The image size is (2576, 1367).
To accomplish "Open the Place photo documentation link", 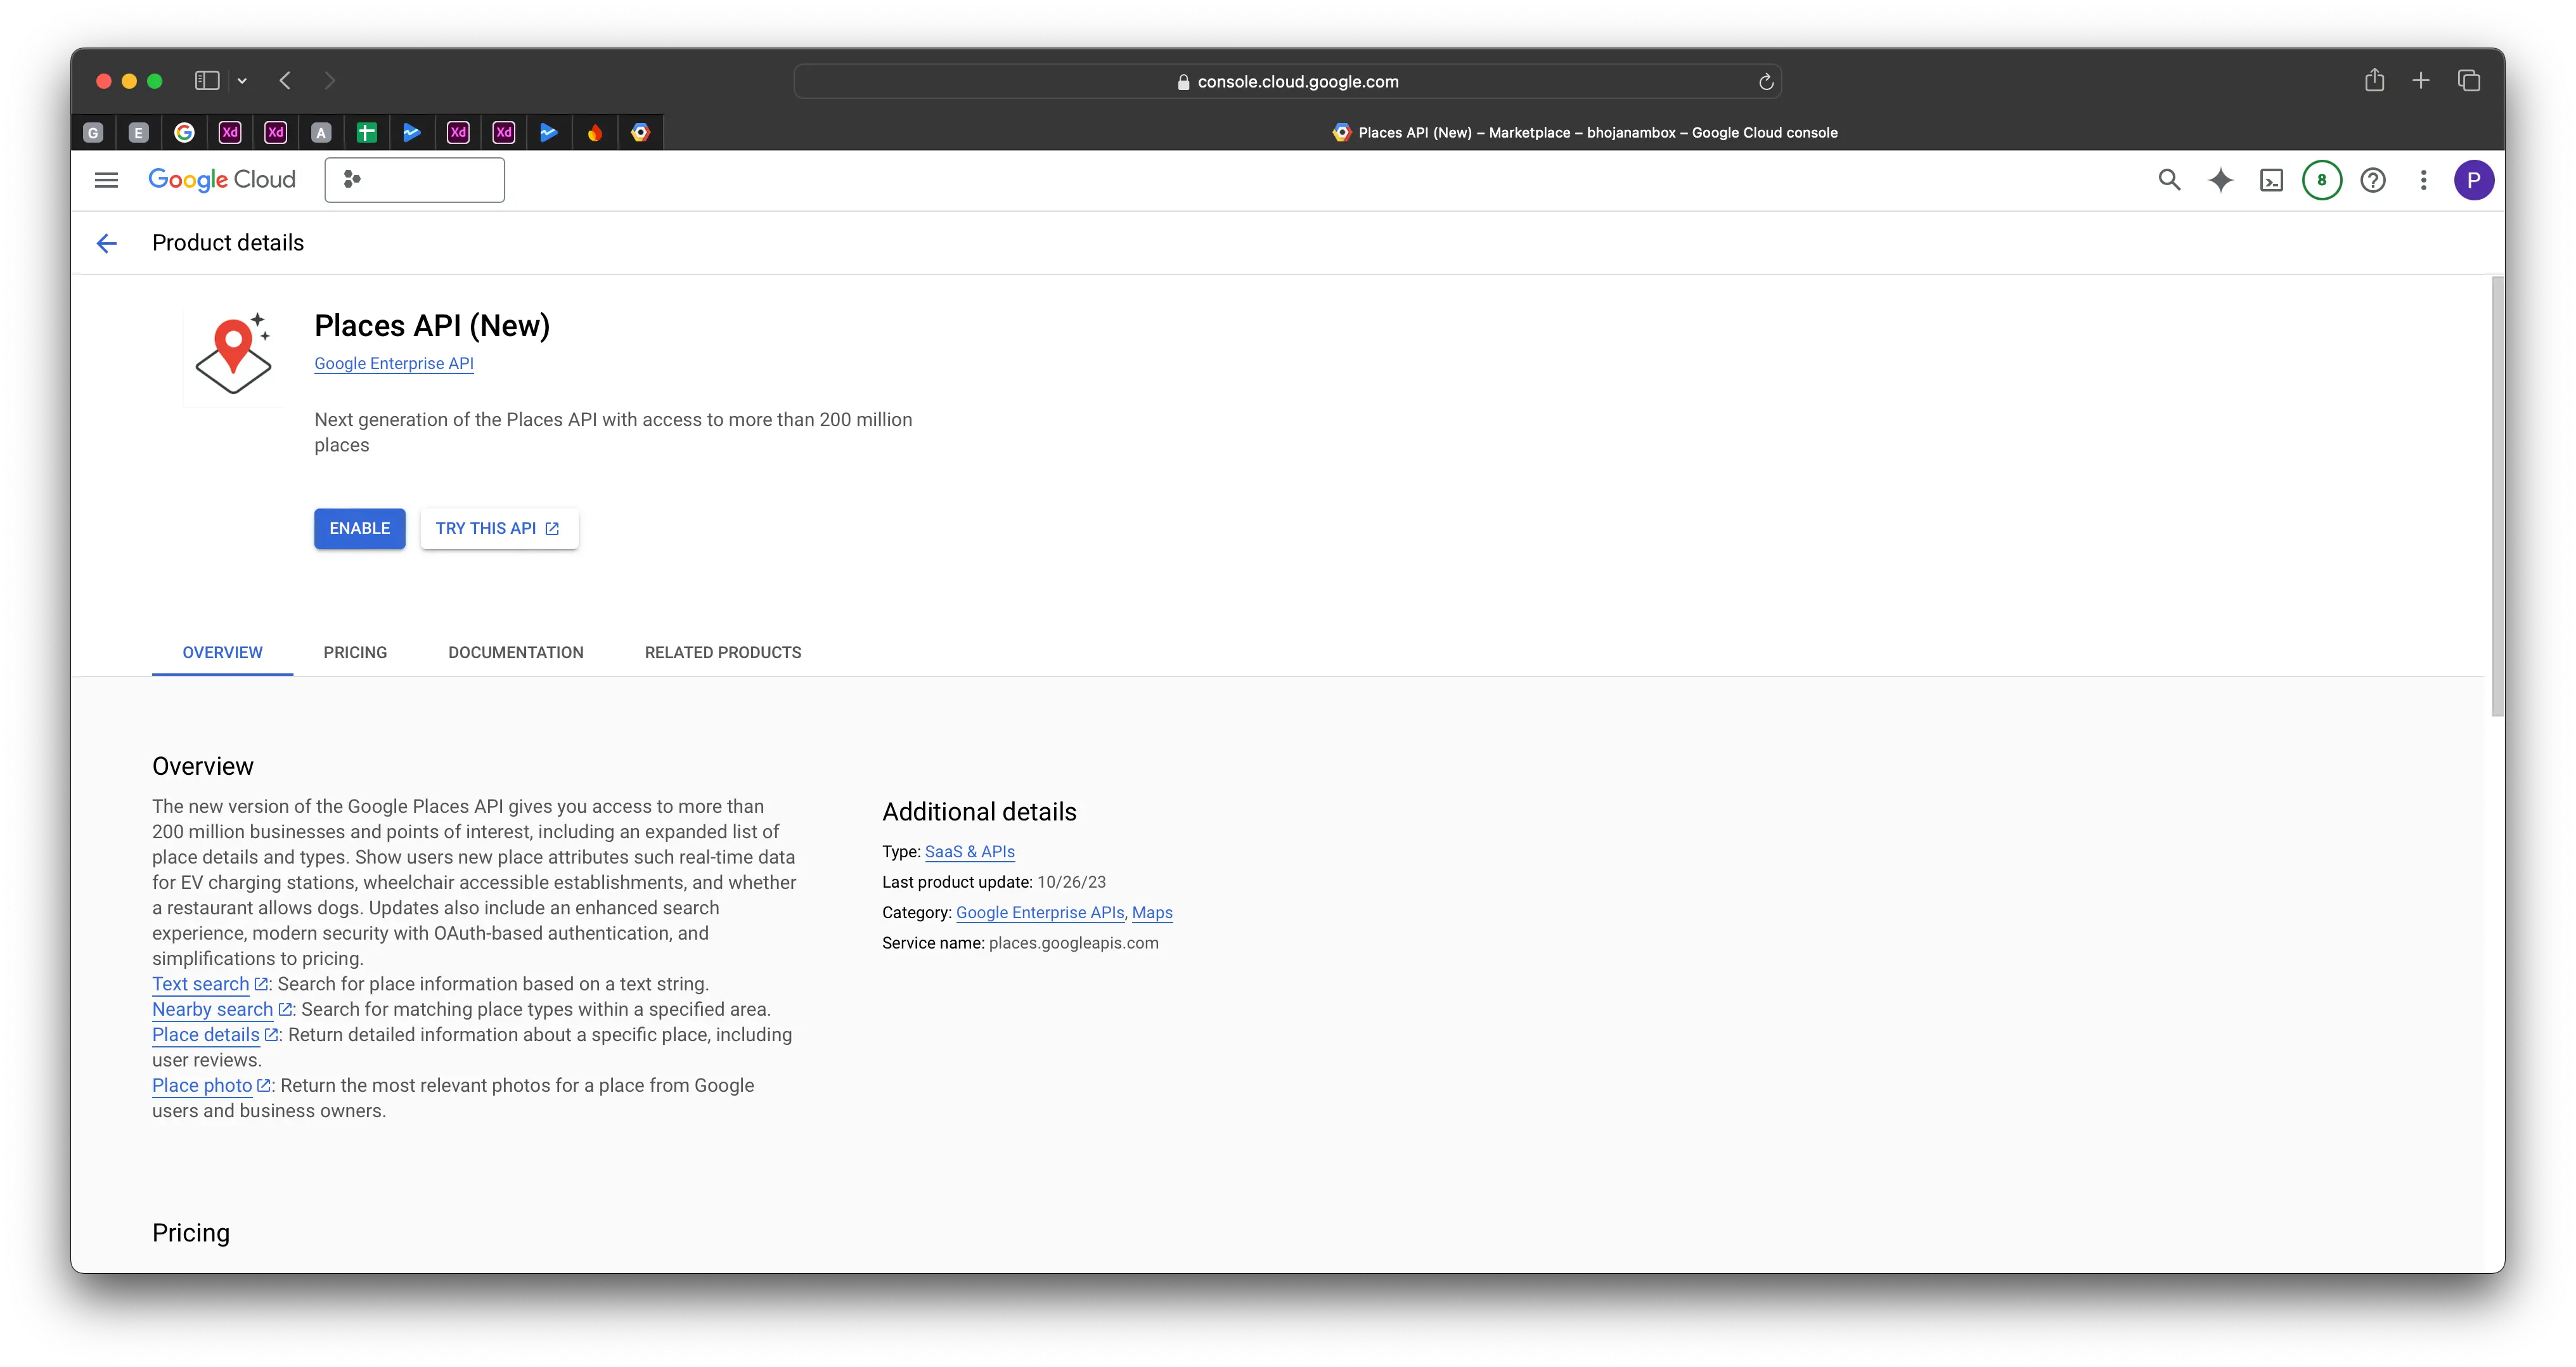I will pos(202,1086).
